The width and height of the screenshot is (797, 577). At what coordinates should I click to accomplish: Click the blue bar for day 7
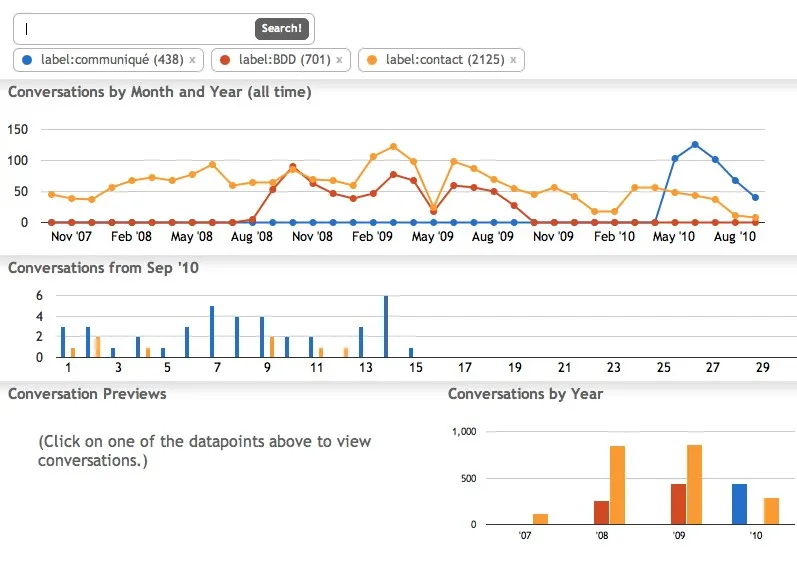coord(212,331)
